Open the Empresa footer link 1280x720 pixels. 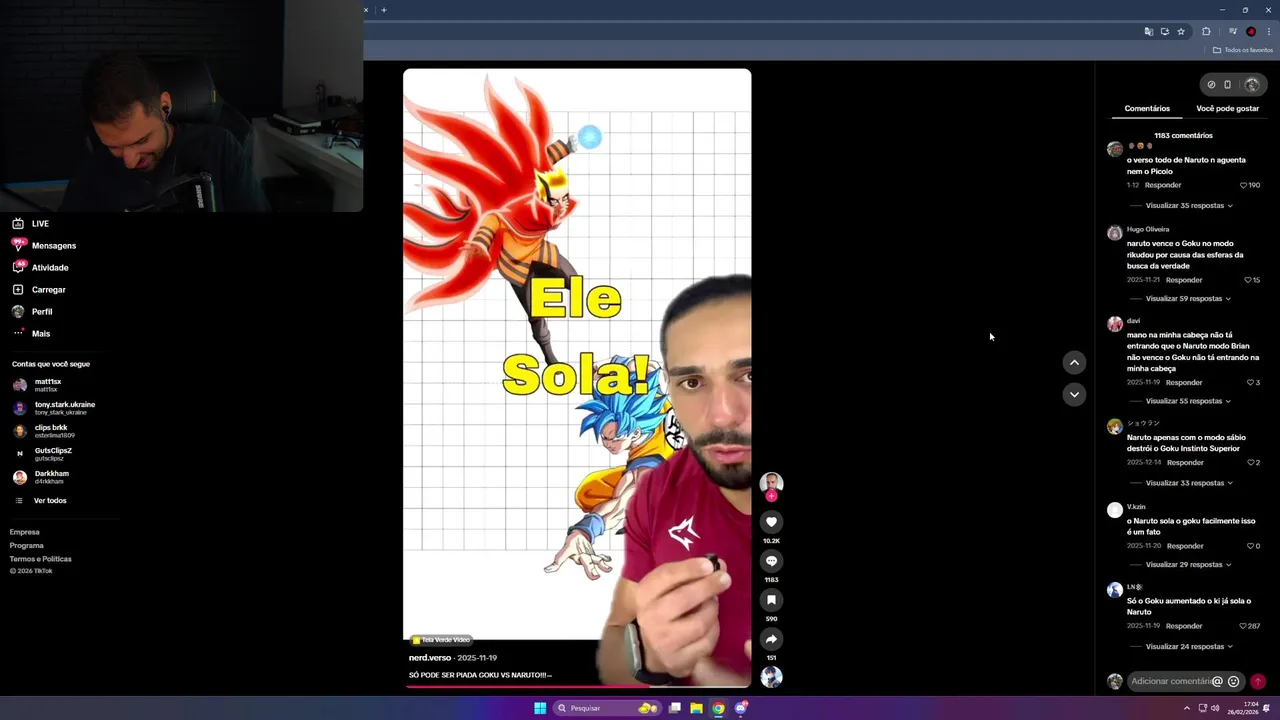pyautogui.click(x=25, y=533)
